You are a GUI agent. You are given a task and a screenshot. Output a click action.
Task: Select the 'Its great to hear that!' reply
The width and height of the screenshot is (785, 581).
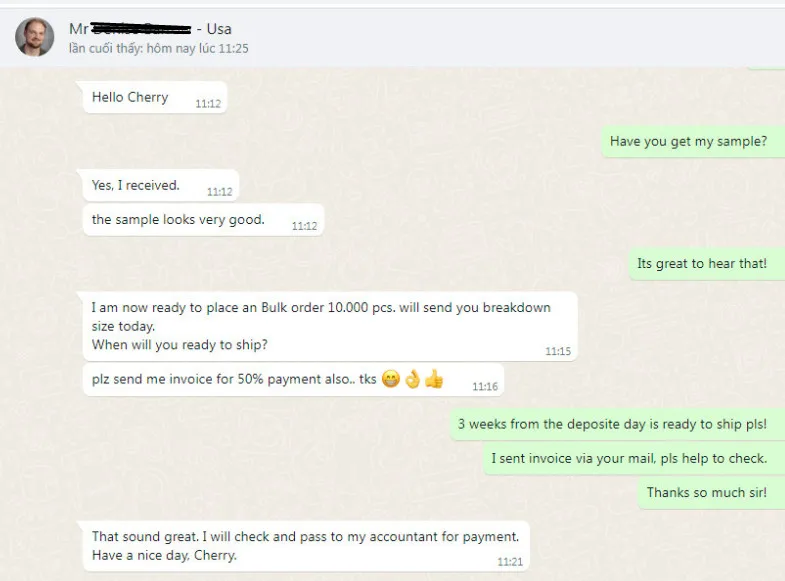click(x=707, y=264)
